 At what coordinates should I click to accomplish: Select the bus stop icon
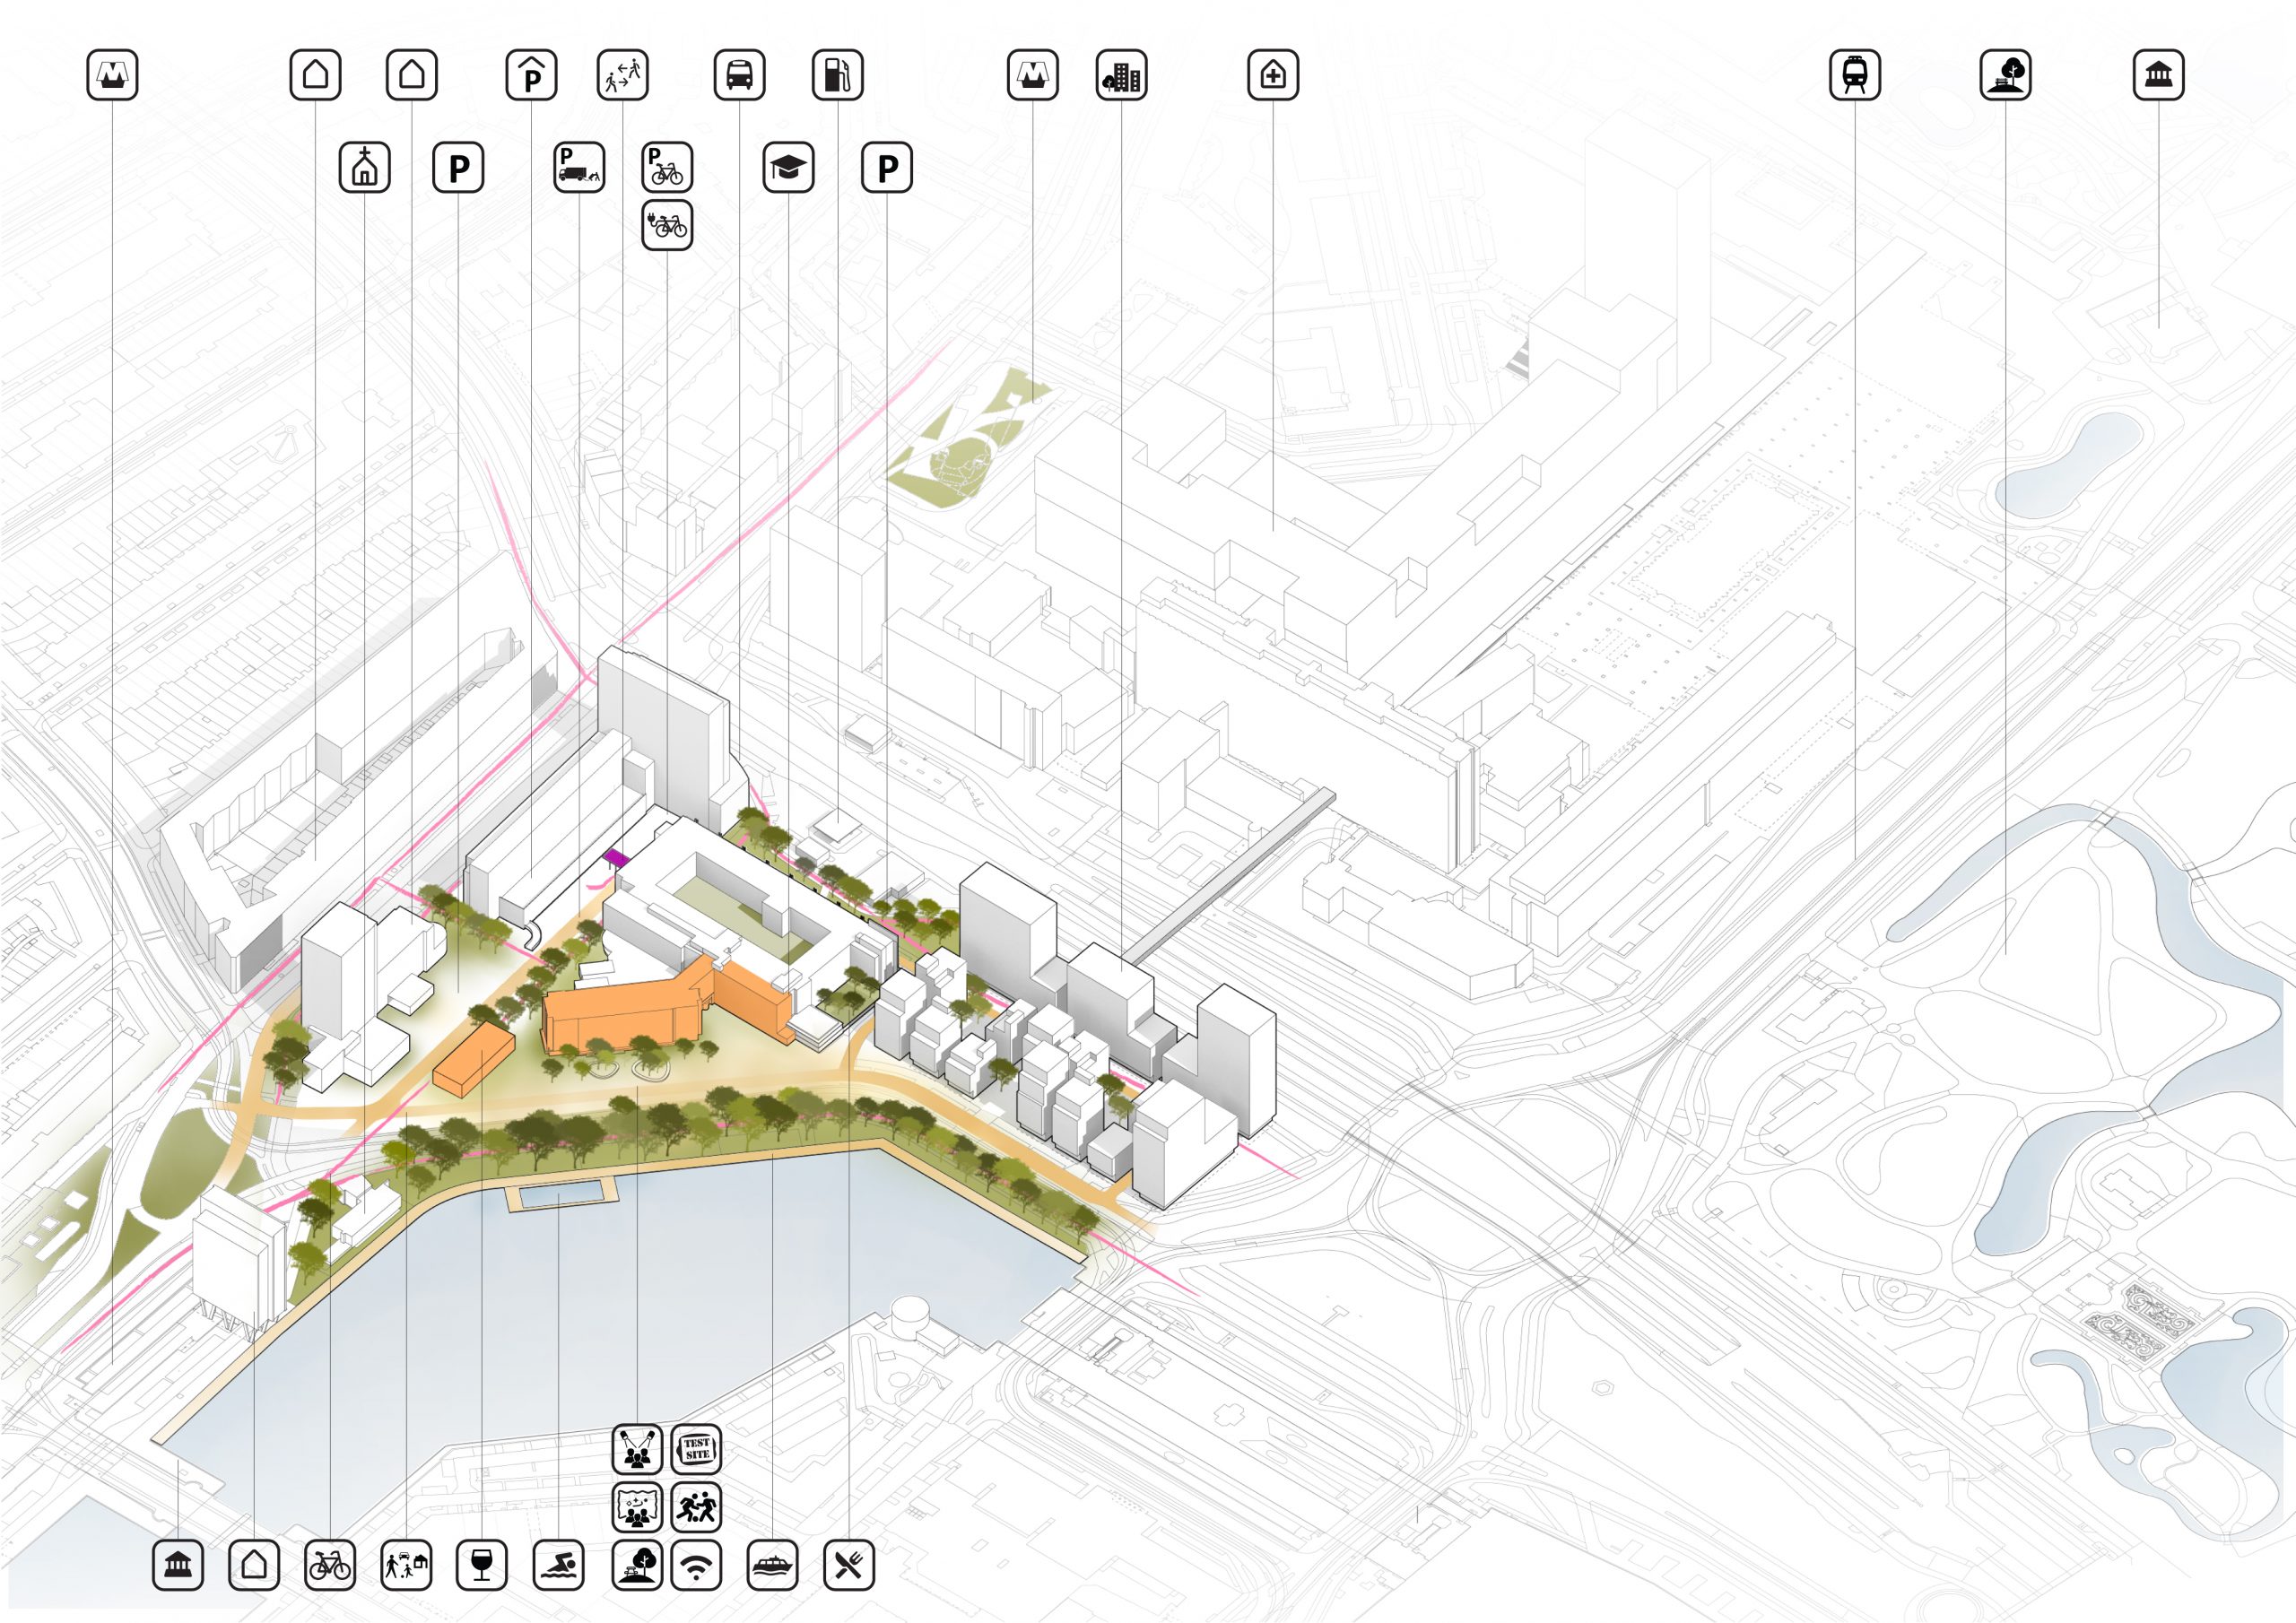[740, 75]
